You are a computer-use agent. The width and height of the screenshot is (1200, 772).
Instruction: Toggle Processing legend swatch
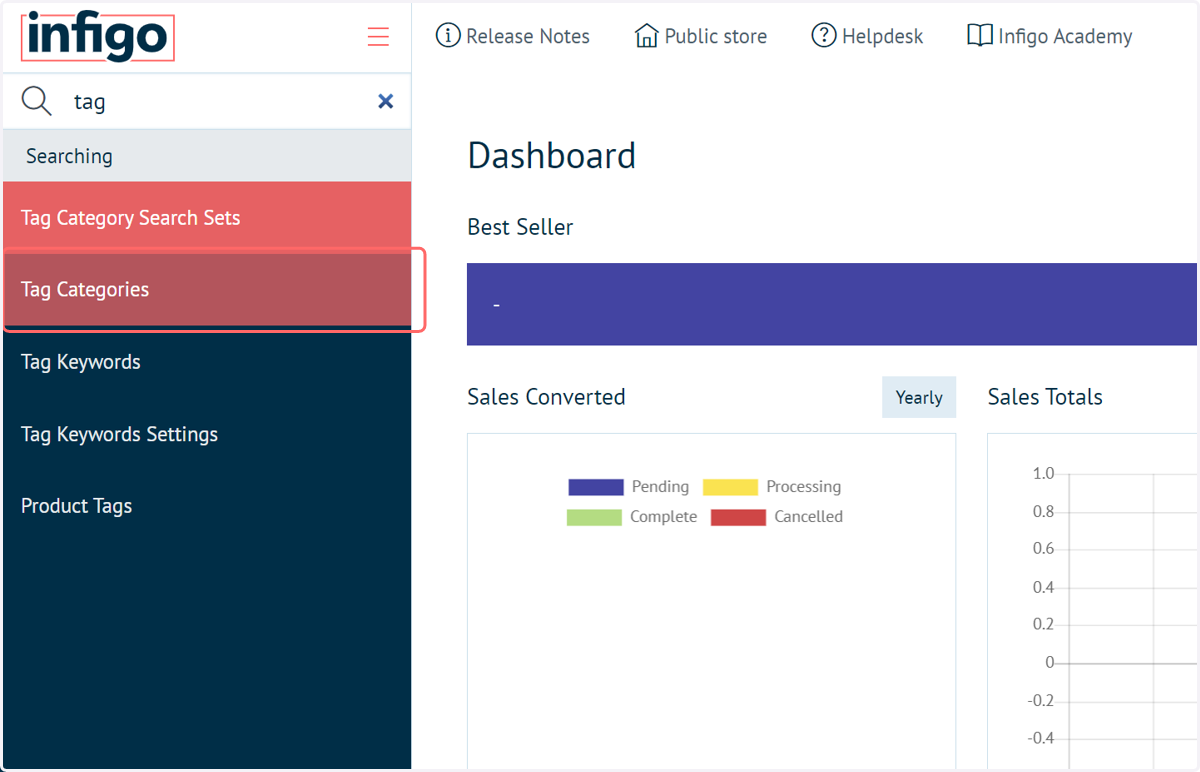click(730, 487)
